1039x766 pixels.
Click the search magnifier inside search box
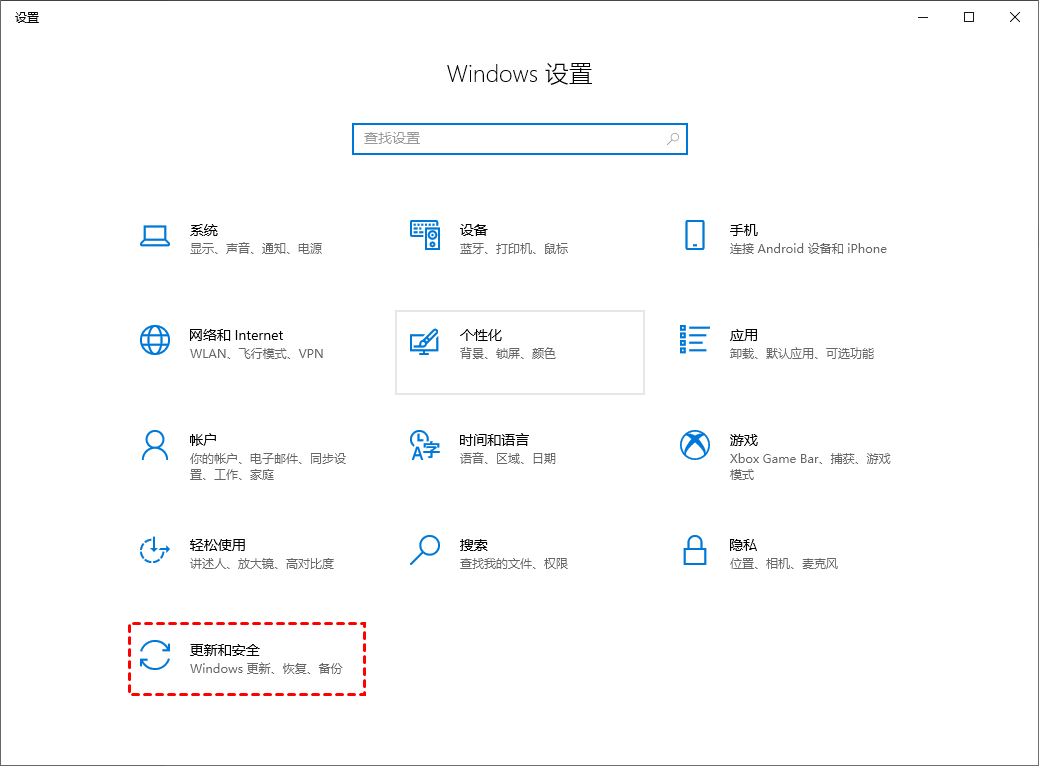point(674,139)
